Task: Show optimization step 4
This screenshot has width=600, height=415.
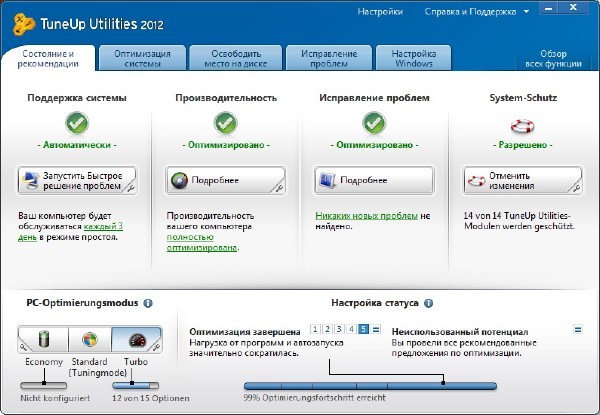Action: (351, 329)
